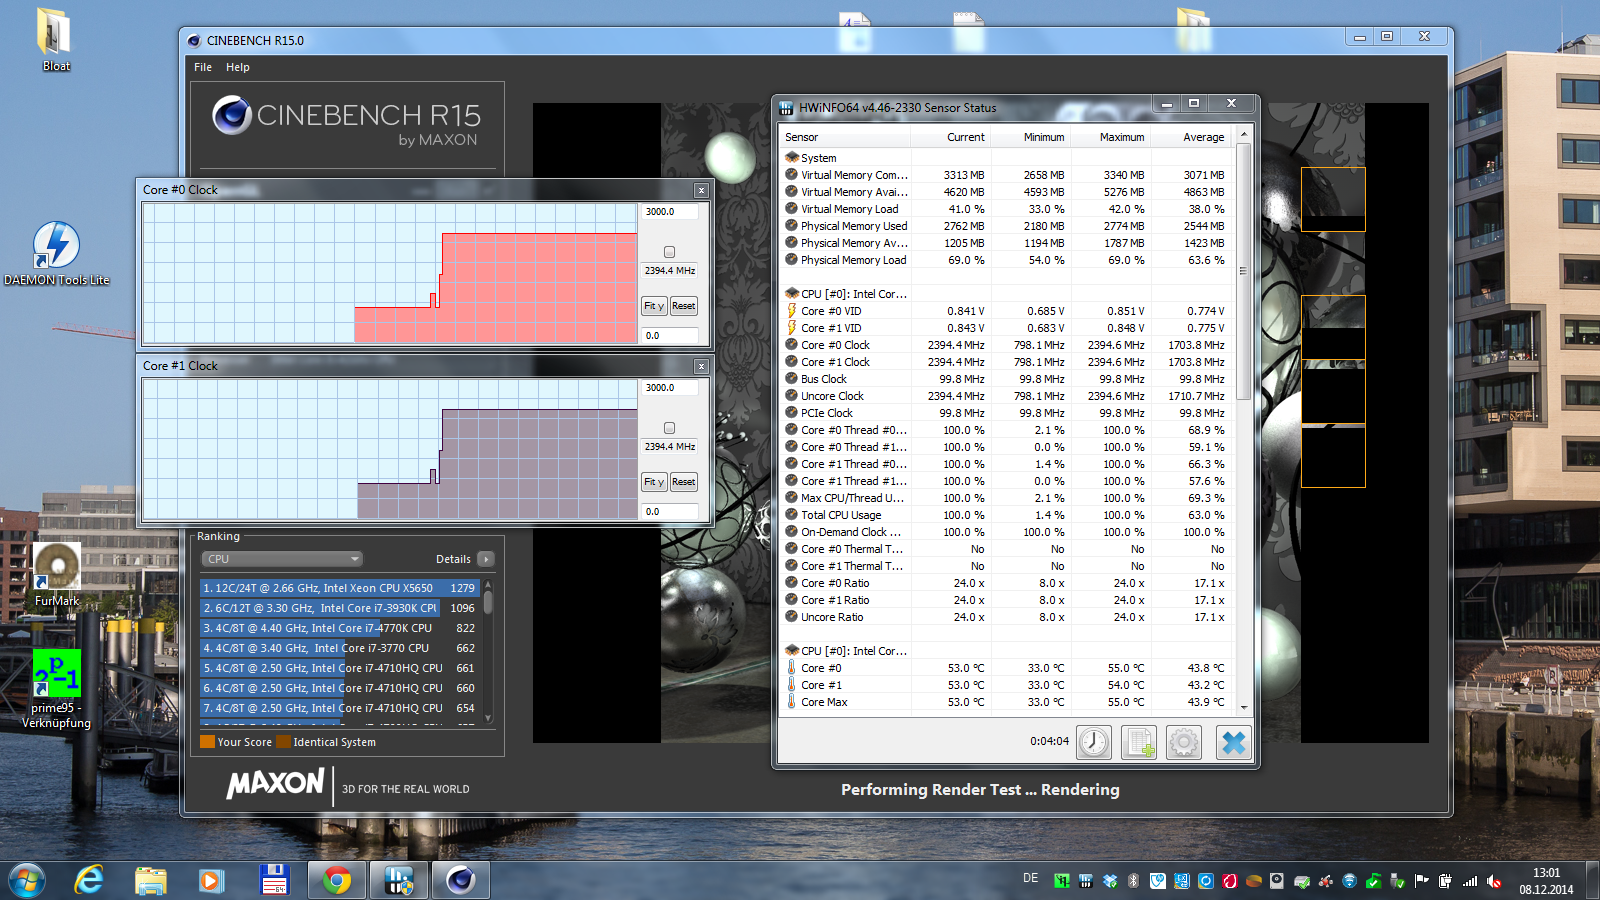1600x900 pixels.
Task: Click the HWiNFO clock reset icon
Action: 1093,742
